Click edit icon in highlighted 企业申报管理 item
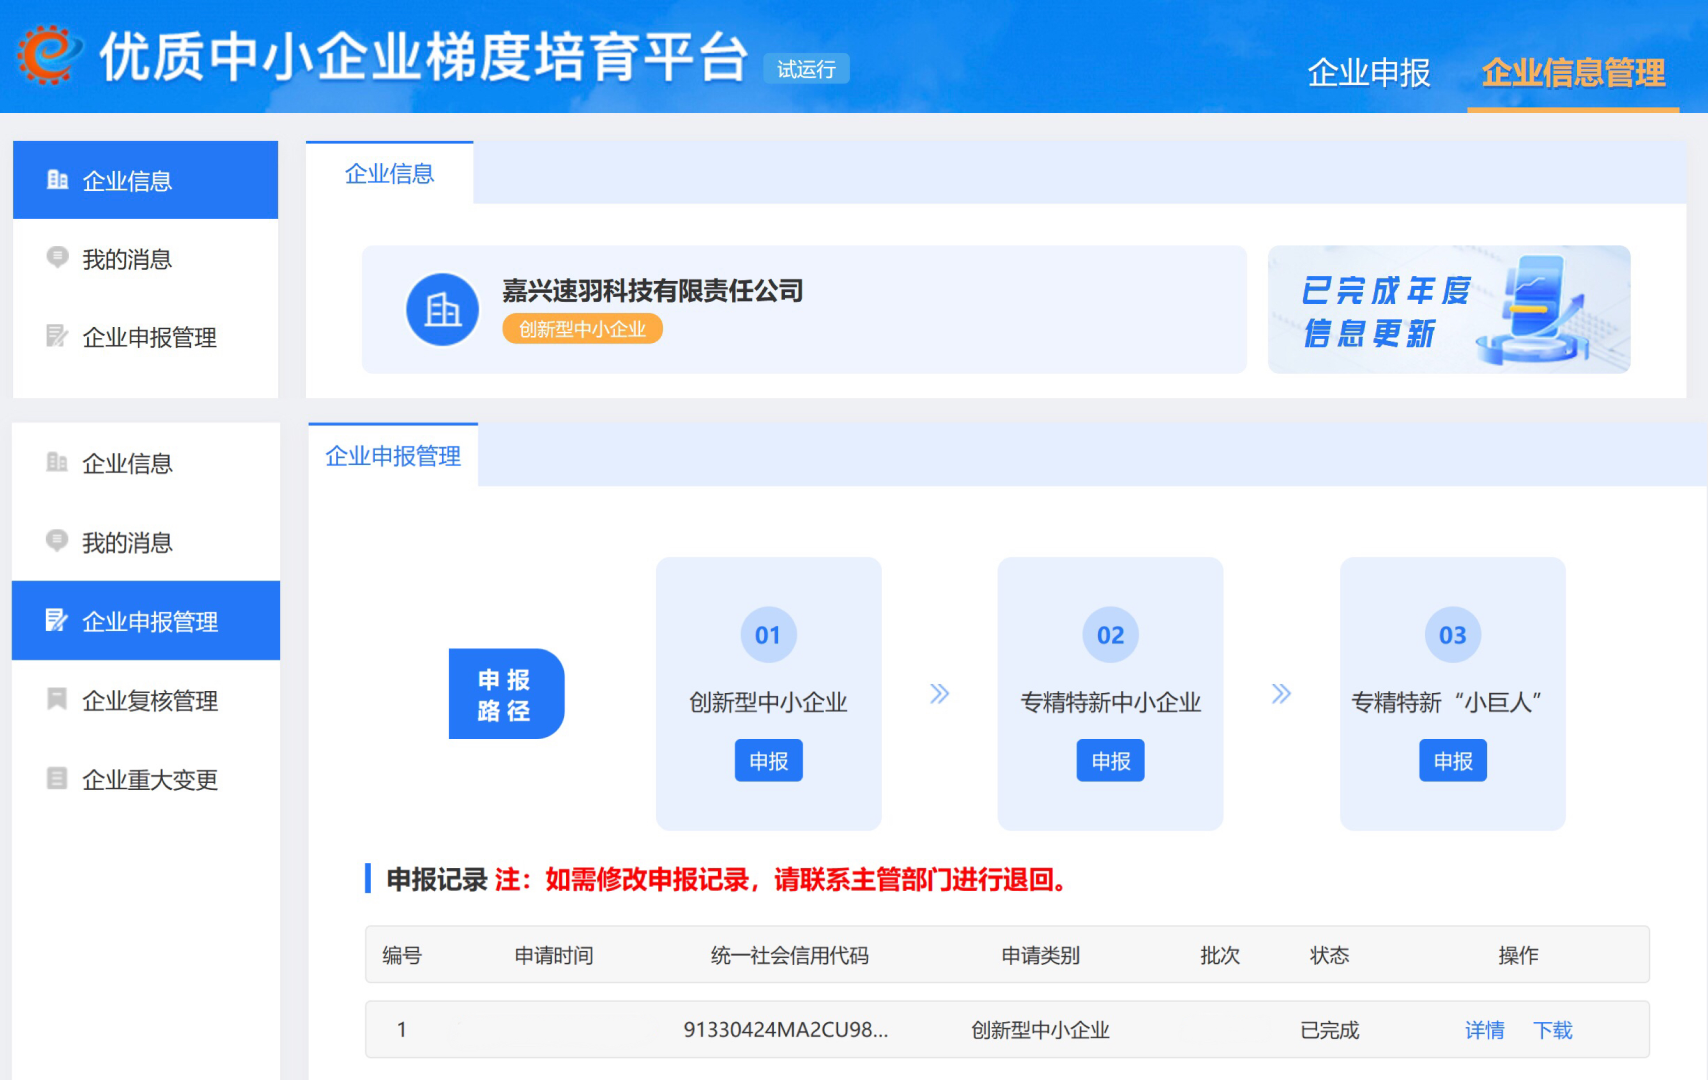1708x1080 pixels. coord(57,620)
